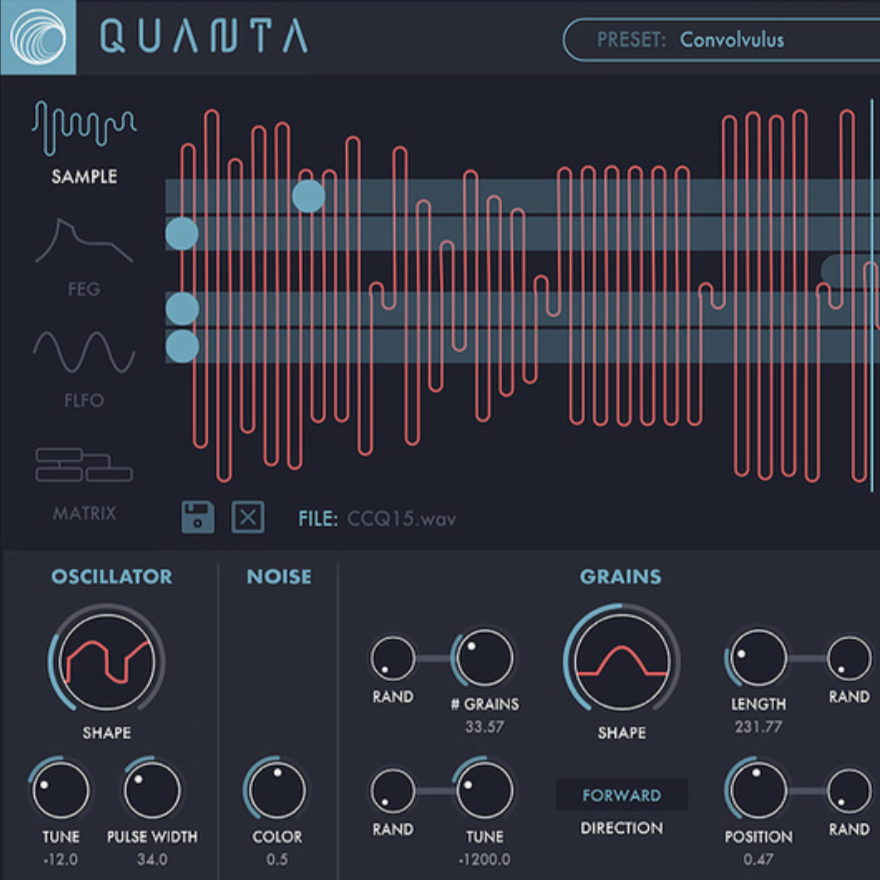Click the CCQ15.wav file name

401,519
